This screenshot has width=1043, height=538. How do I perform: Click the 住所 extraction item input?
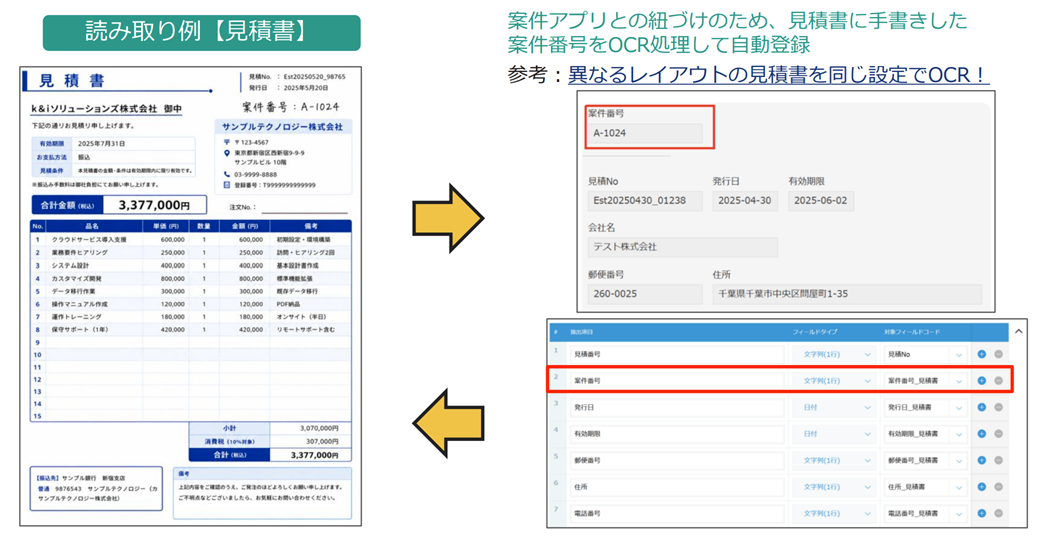click(677, 487)
